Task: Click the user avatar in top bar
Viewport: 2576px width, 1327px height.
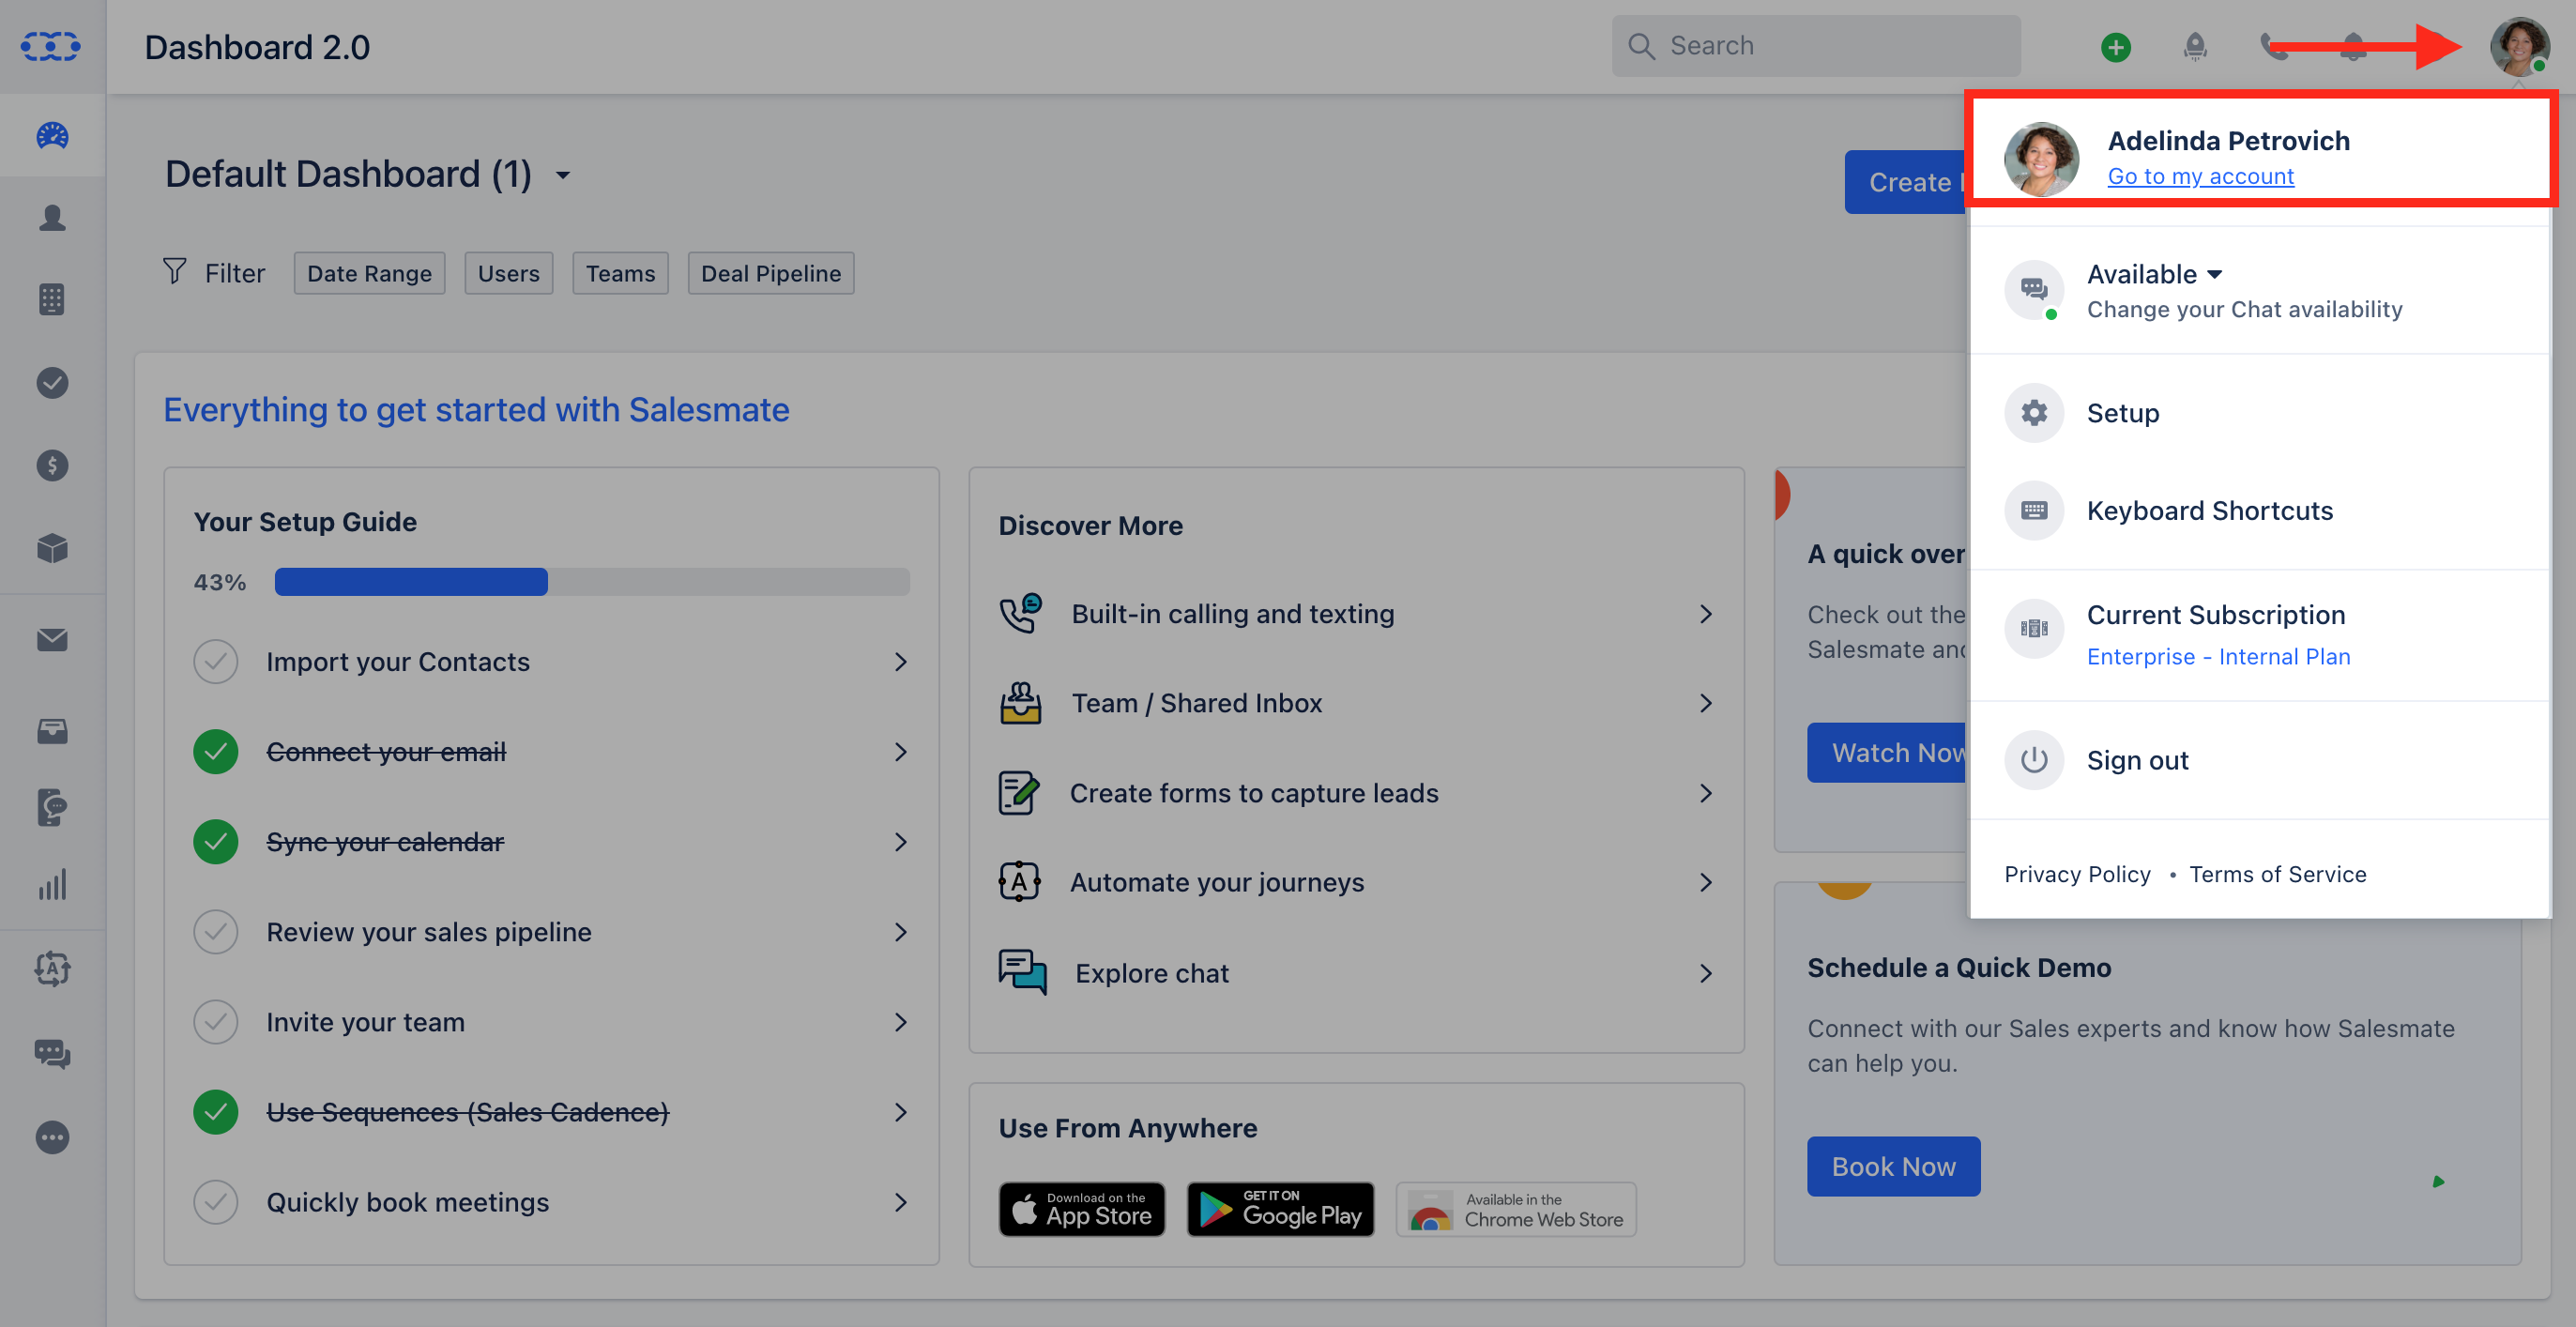Action: click(2519, 46)
